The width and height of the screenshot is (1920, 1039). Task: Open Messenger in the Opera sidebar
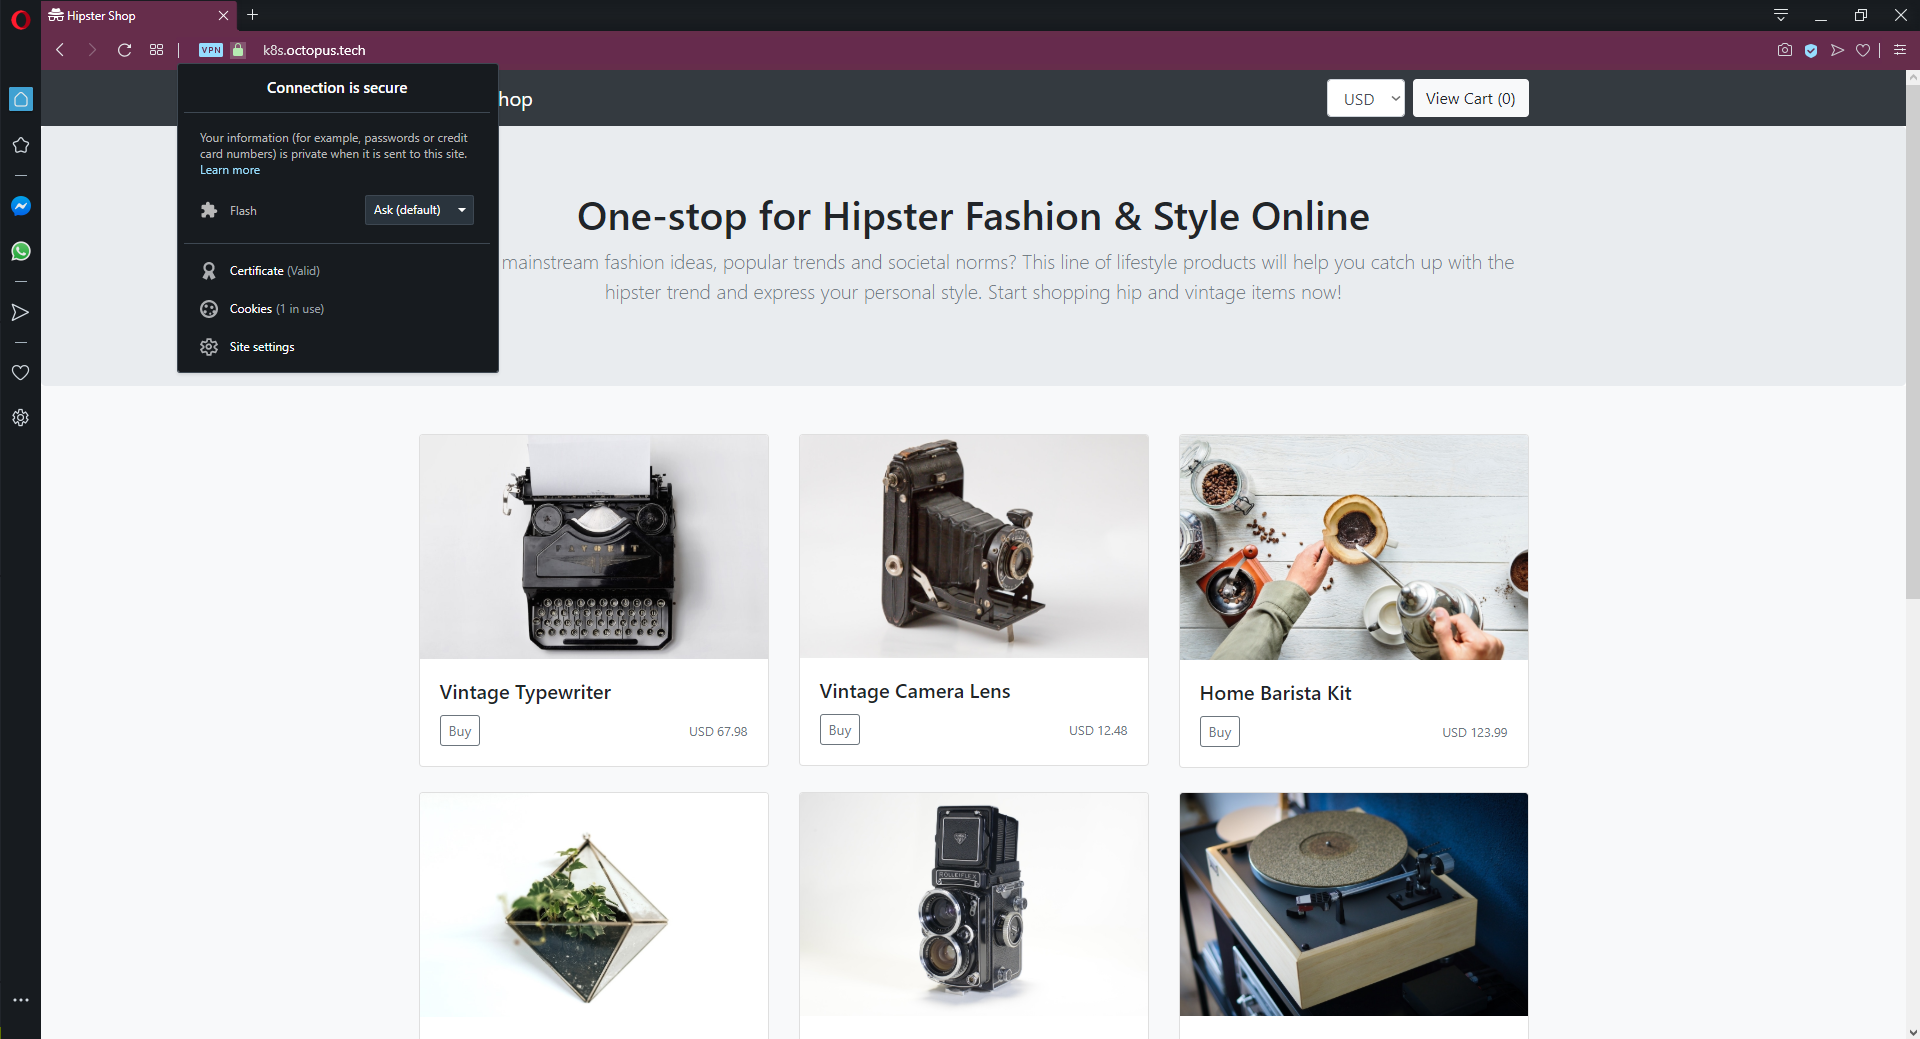click(x=21, y=206)
